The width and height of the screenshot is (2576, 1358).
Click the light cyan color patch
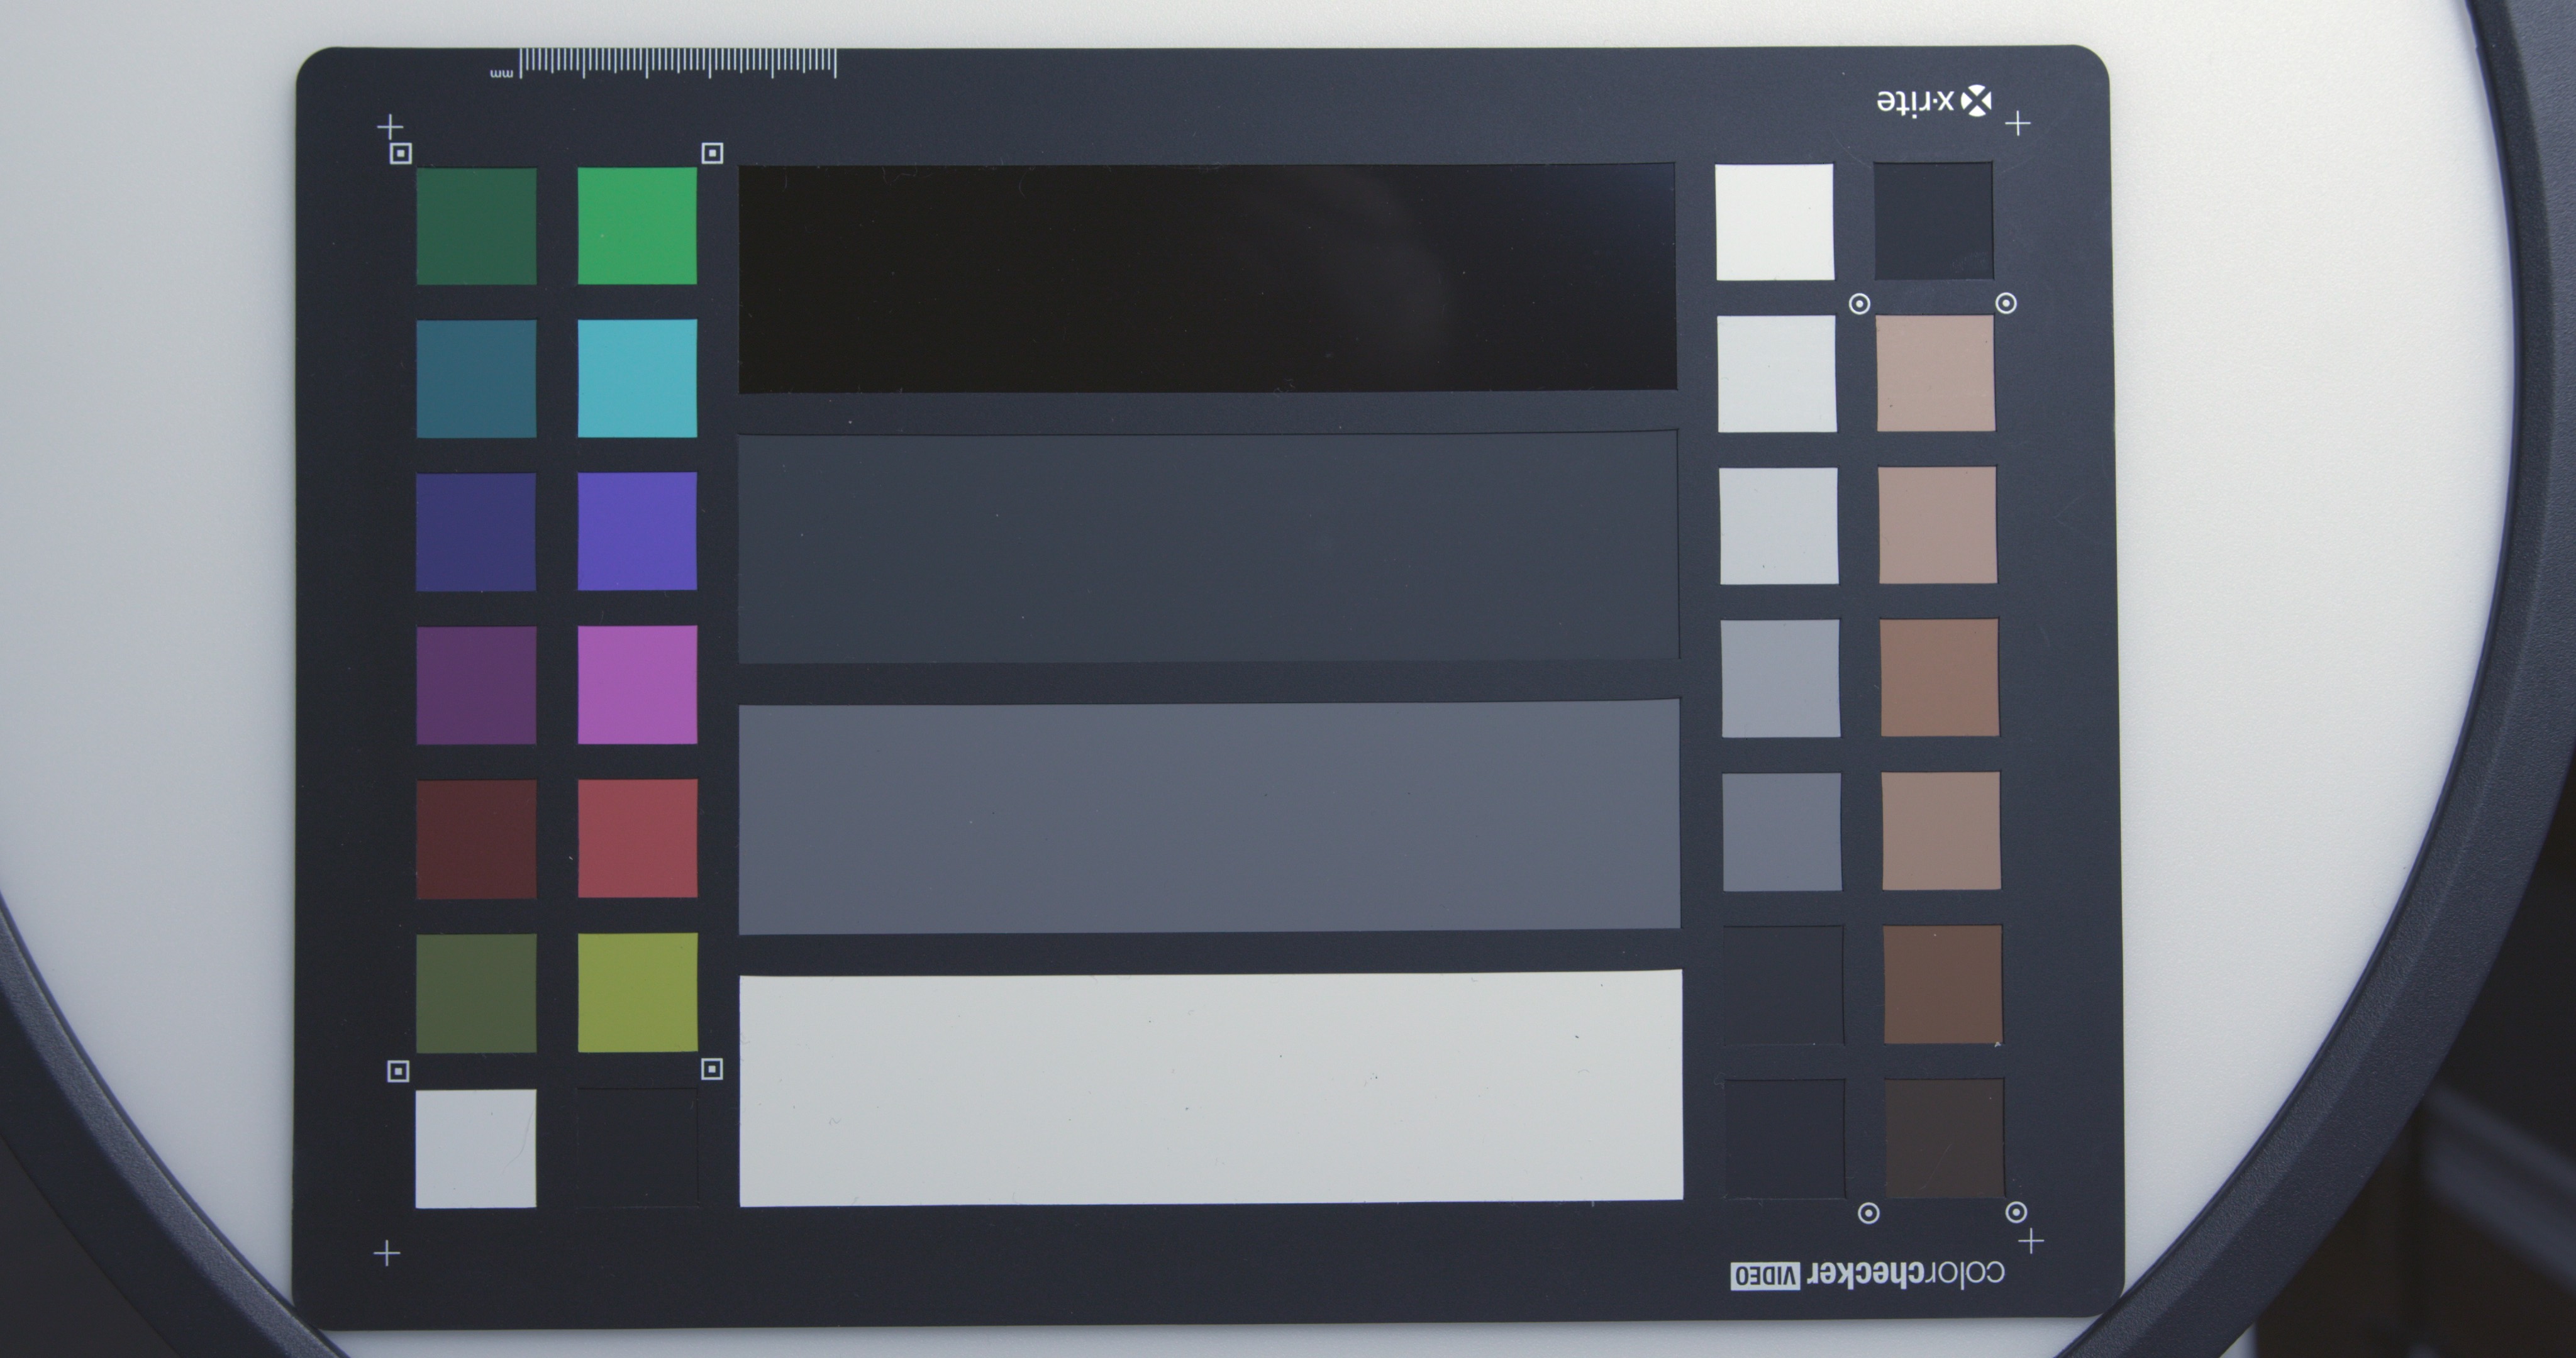637,378
